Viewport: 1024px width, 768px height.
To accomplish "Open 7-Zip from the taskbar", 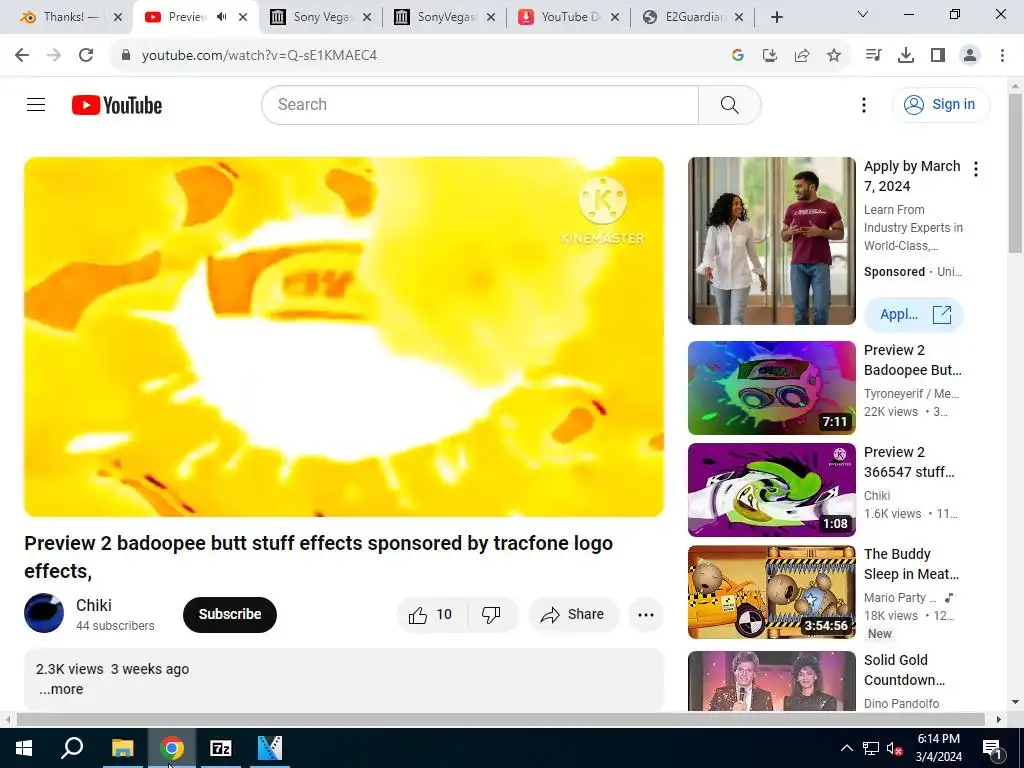I will (221, 748).
